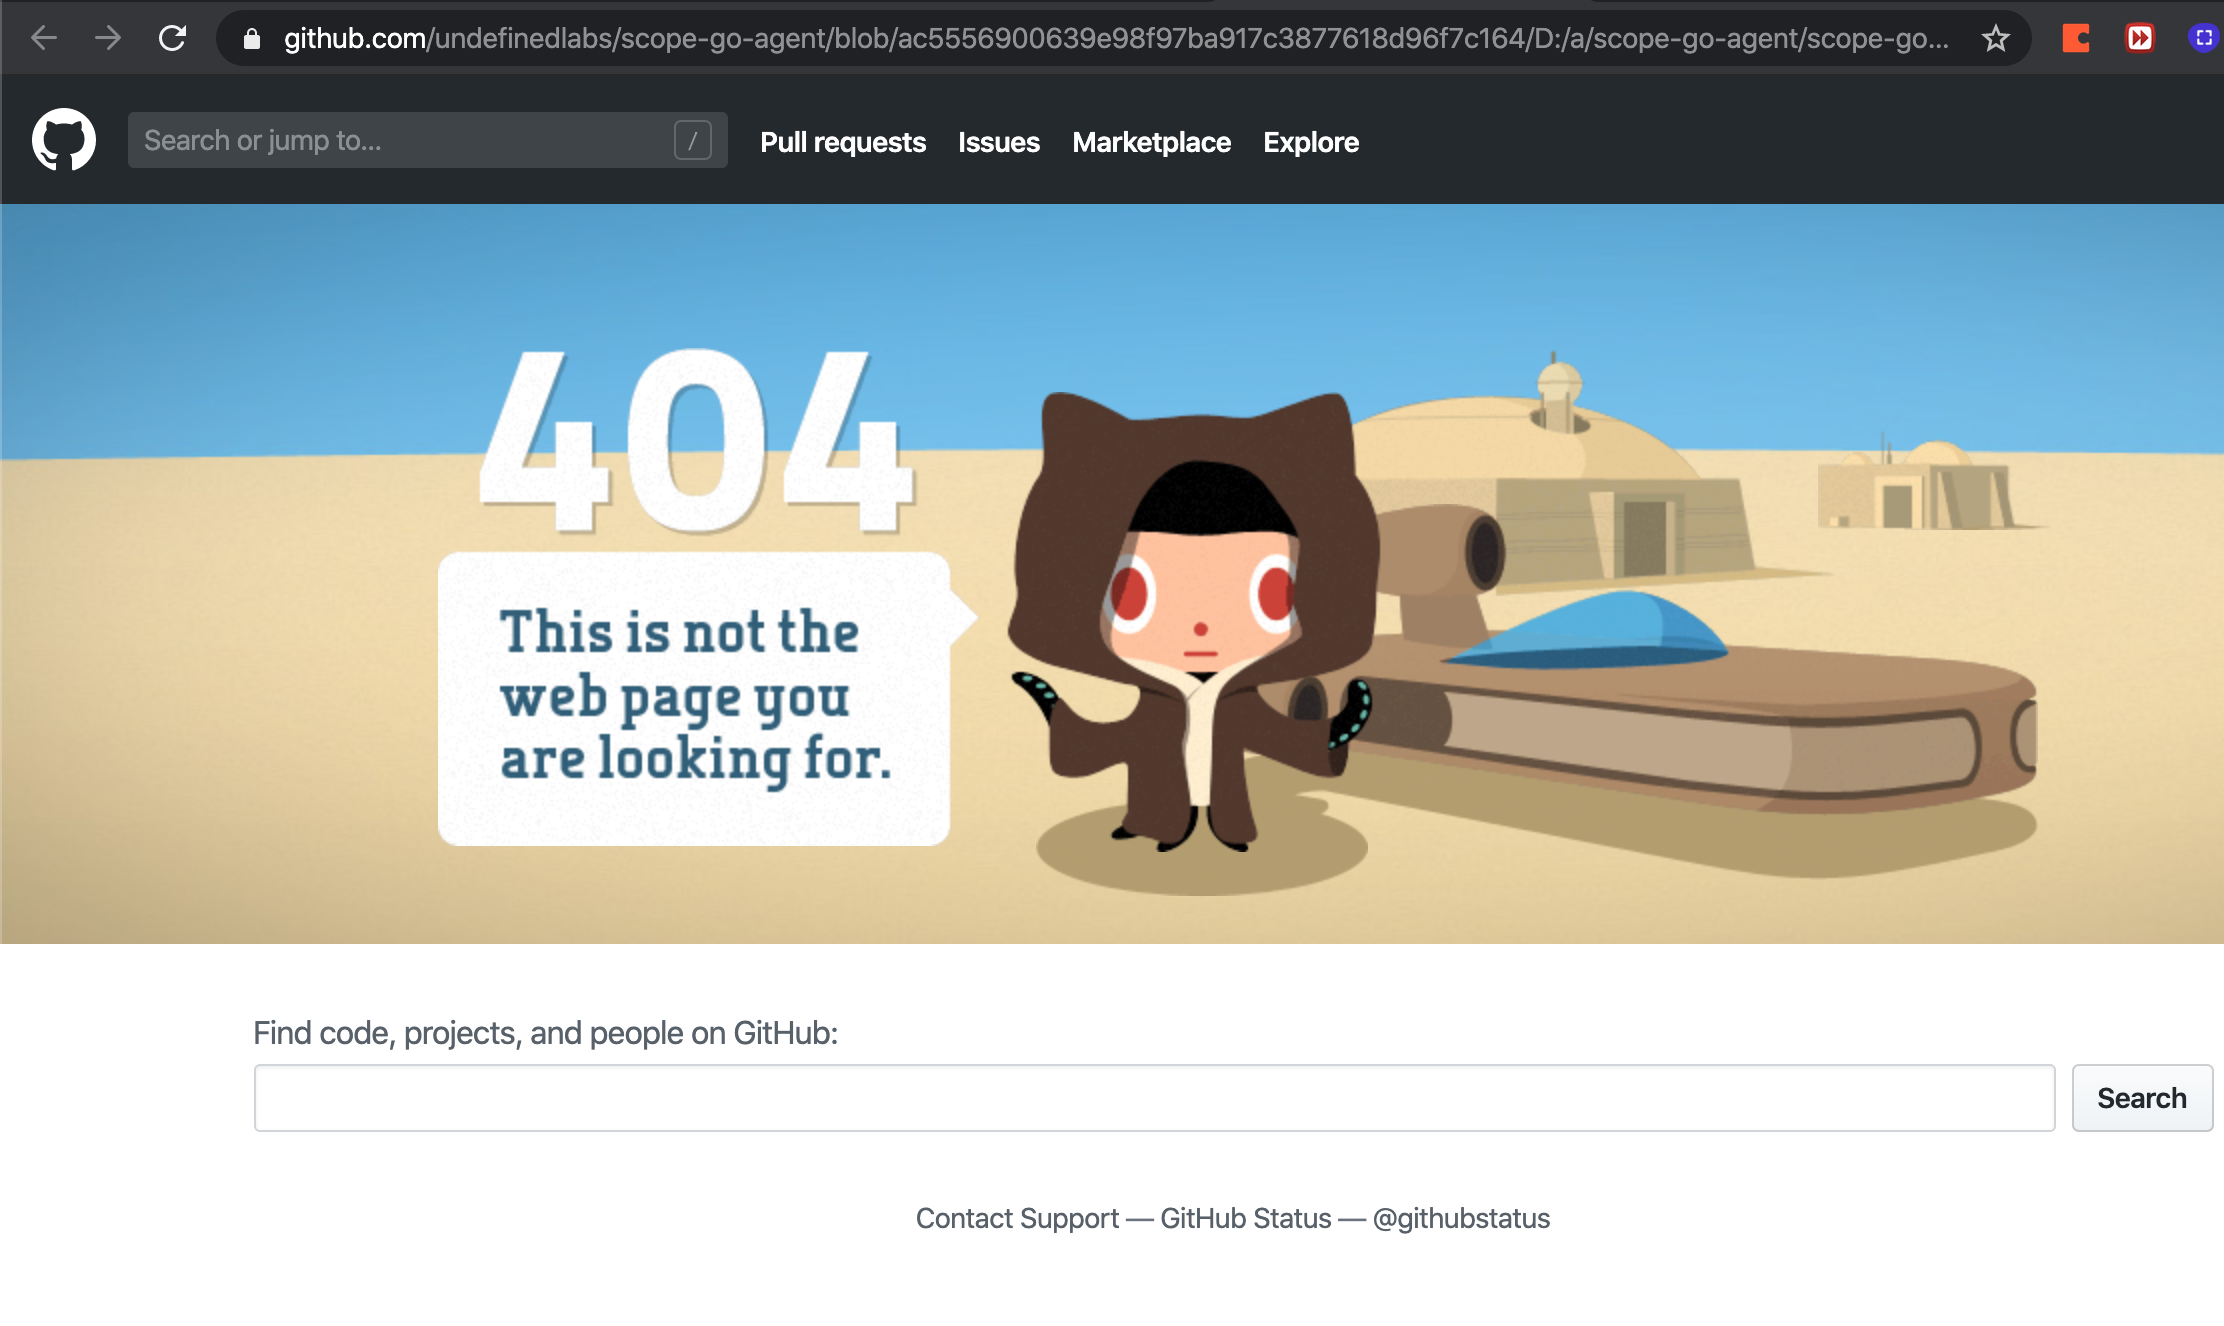Click the Search button

tap(2141, 1098)
